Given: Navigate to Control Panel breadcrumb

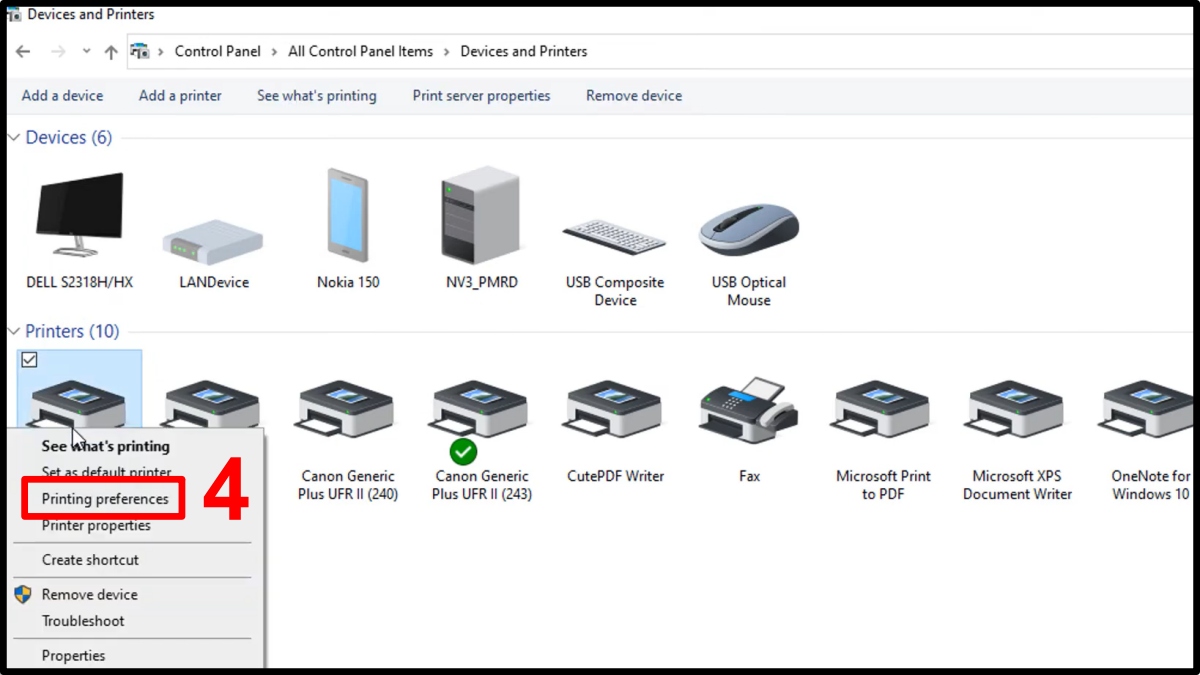Looking at the screenshot, I should point(217,52).
